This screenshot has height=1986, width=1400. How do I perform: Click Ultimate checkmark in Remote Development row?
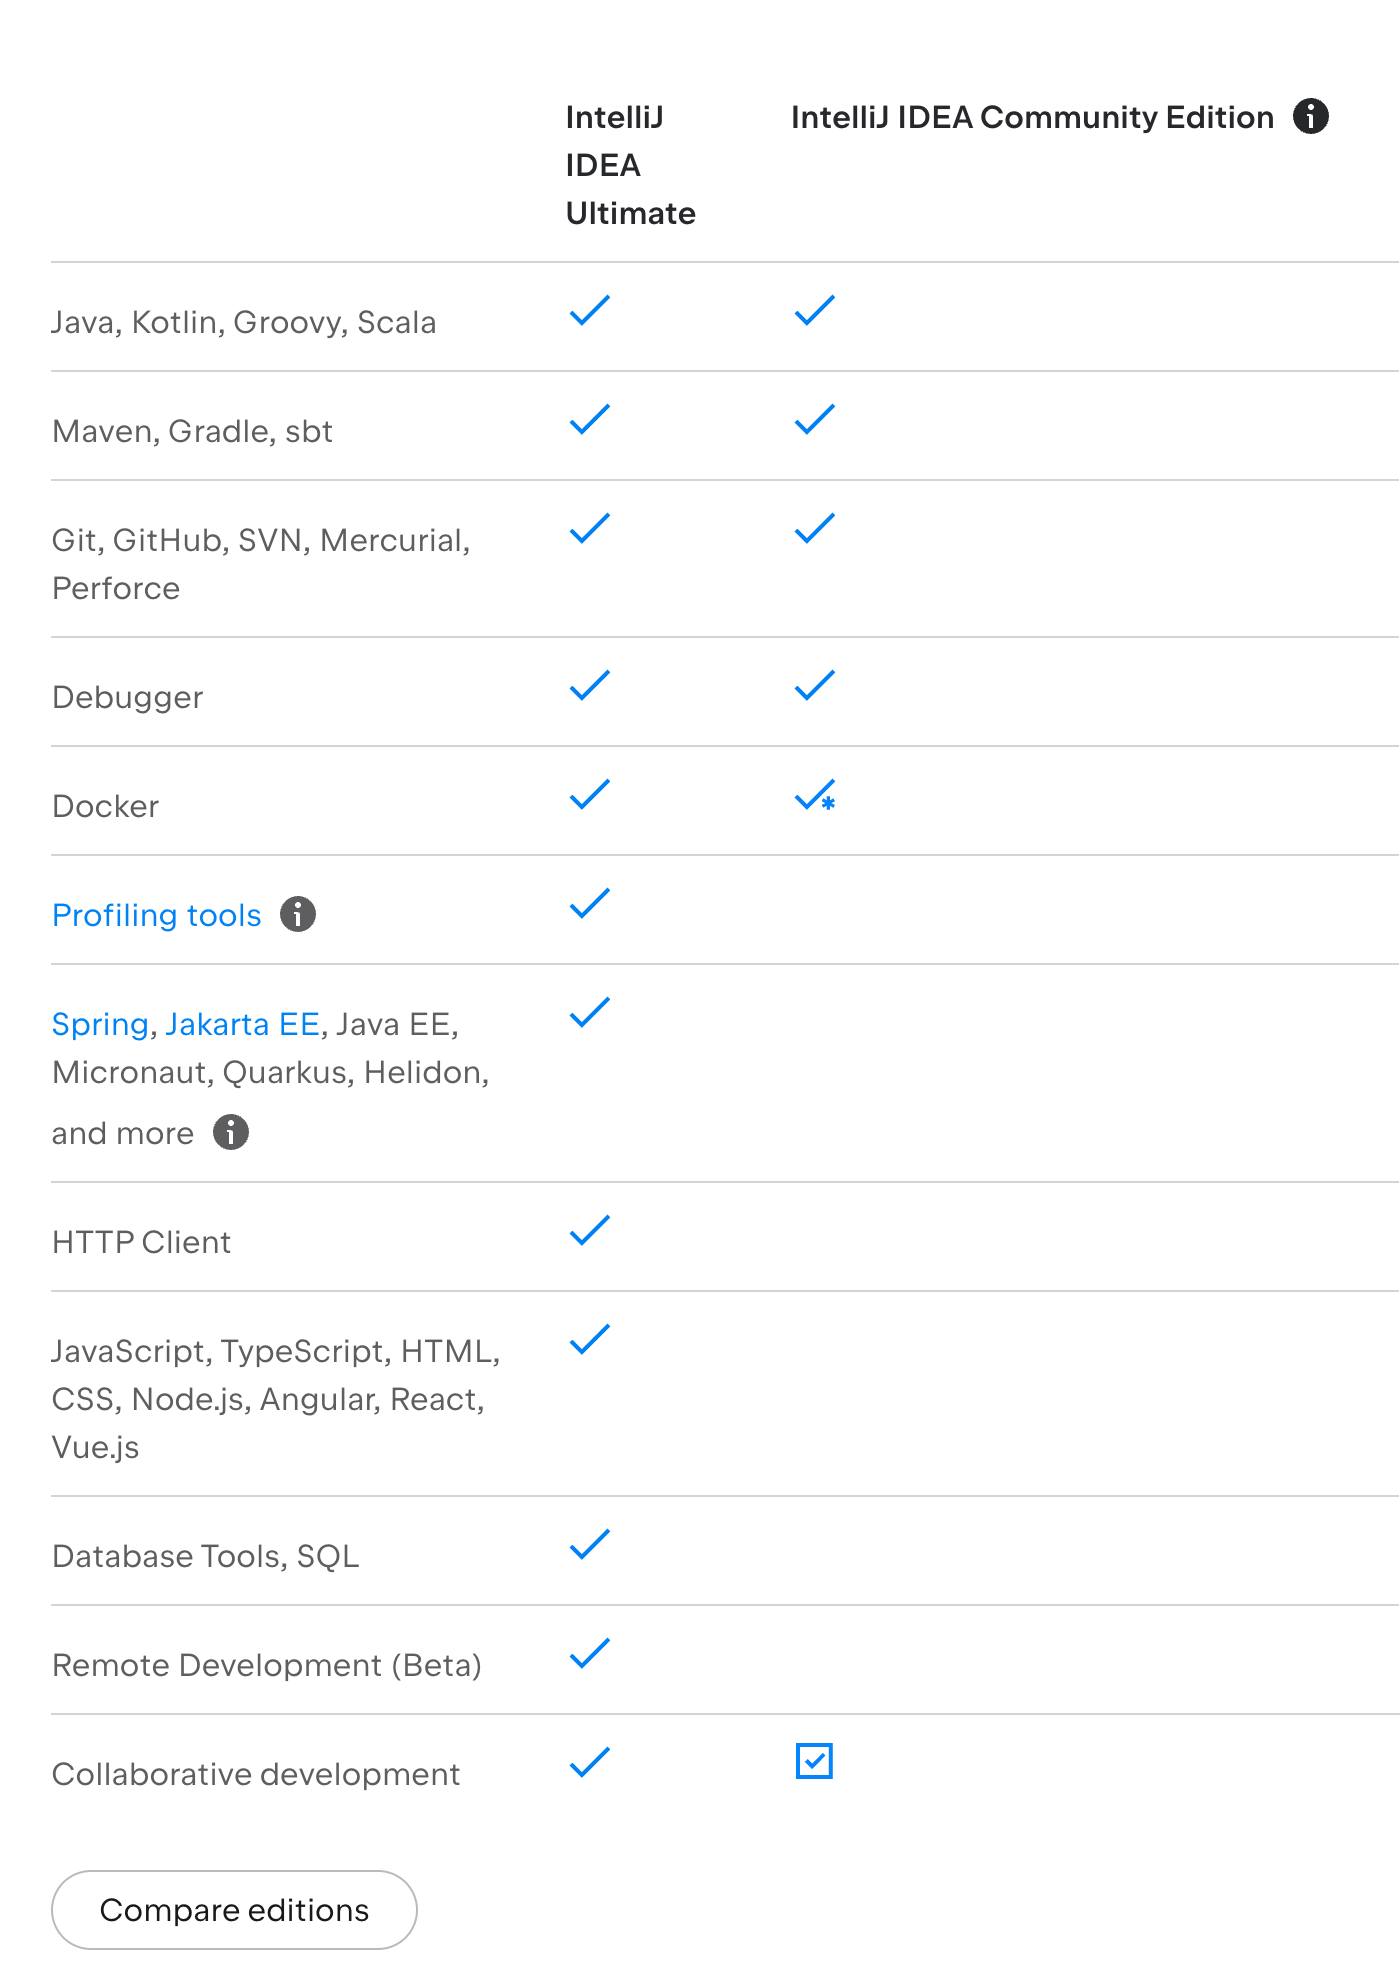pyautogui.click(x=590, y=1654)
